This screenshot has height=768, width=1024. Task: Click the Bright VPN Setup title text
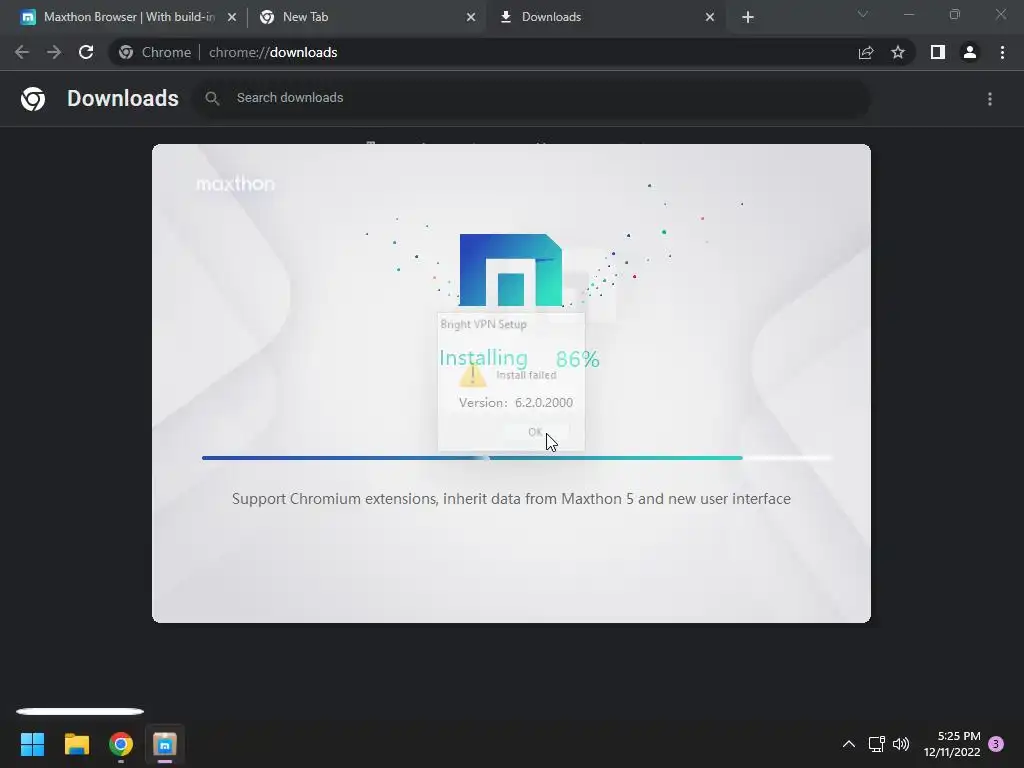(x=483, y=325)
